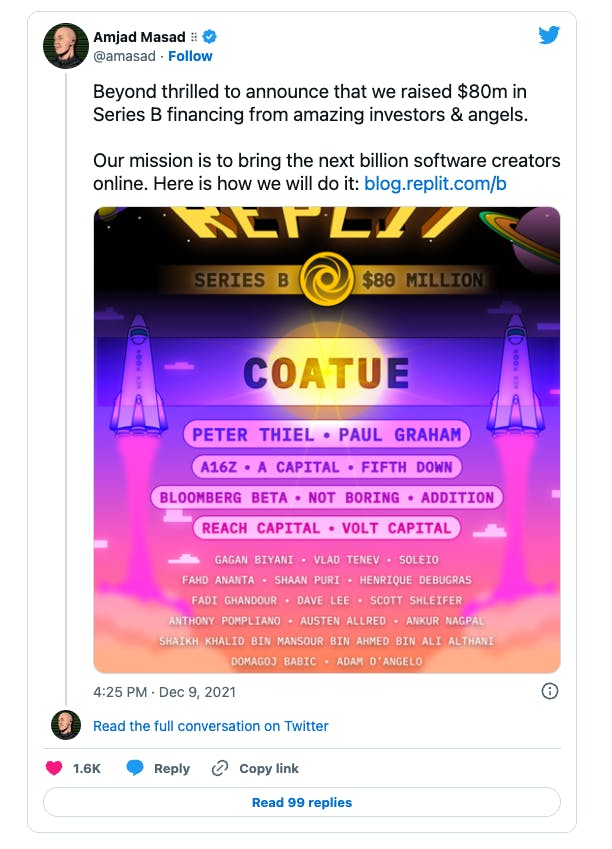Click the Reply text label

[172, 768]
